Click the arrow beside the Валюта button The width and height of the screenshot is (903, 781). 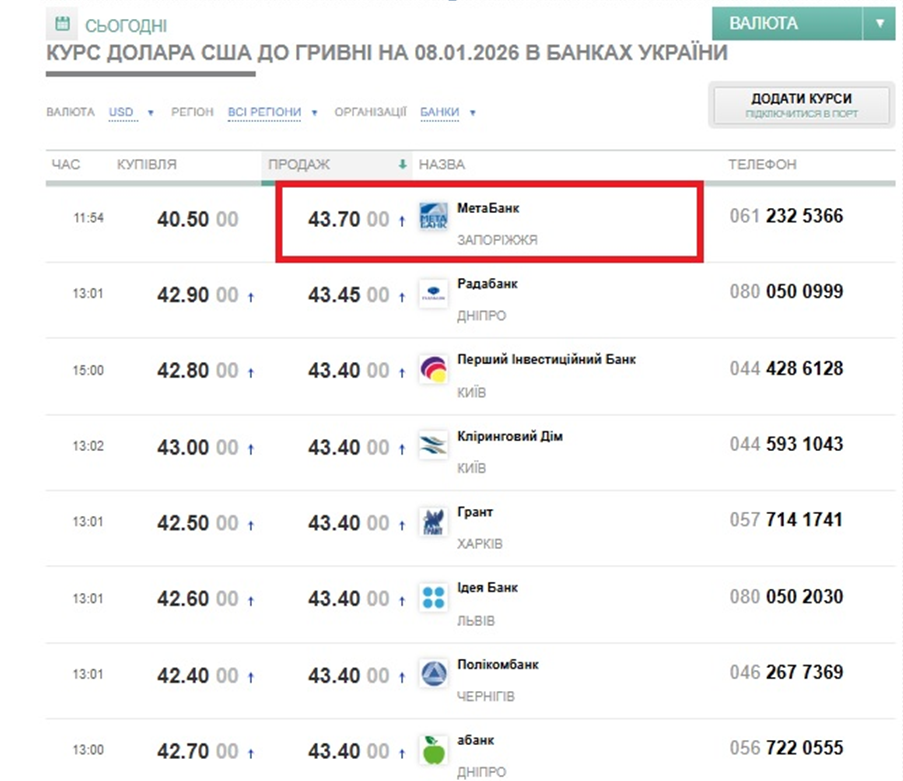click(x=880, y=23)
